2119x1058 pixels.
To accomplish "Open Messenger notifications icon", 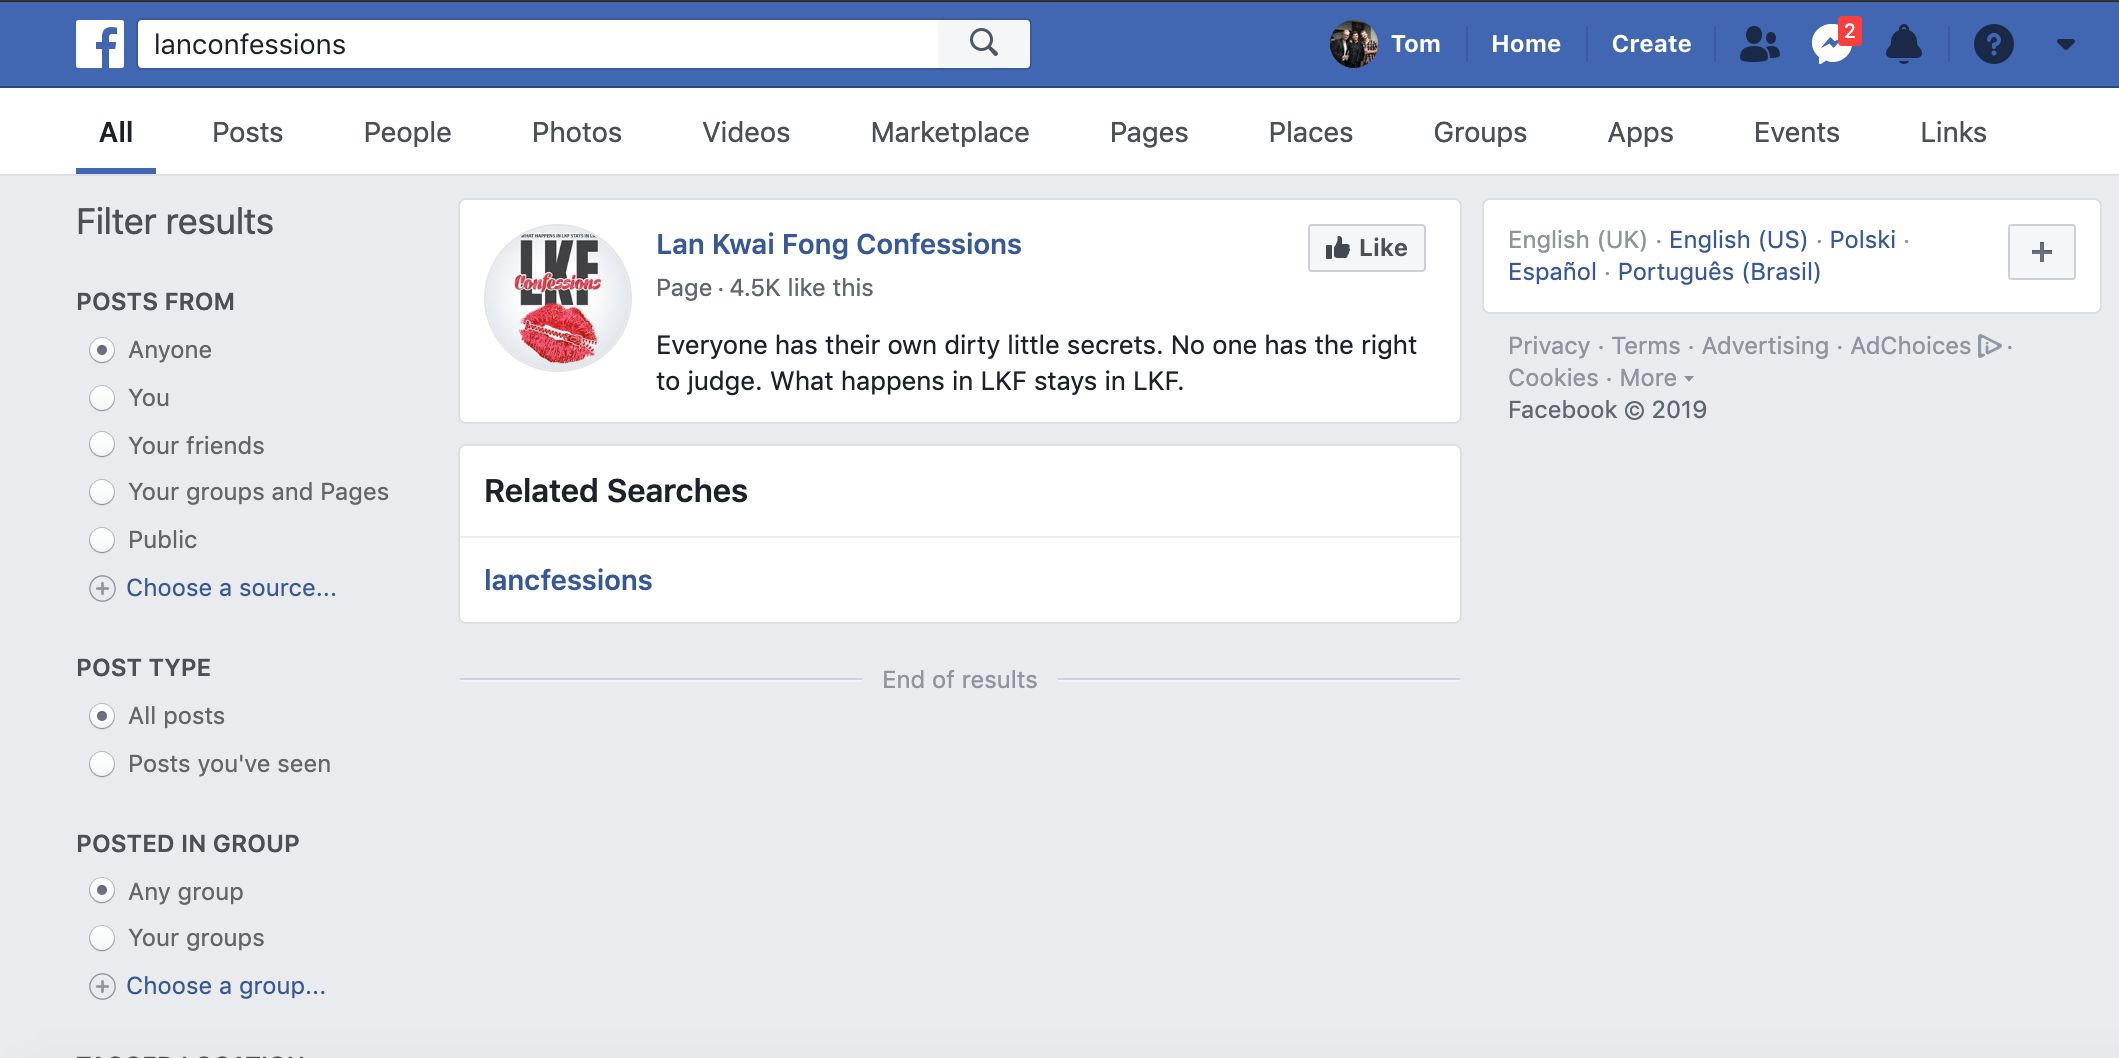I will (1832, 44).
